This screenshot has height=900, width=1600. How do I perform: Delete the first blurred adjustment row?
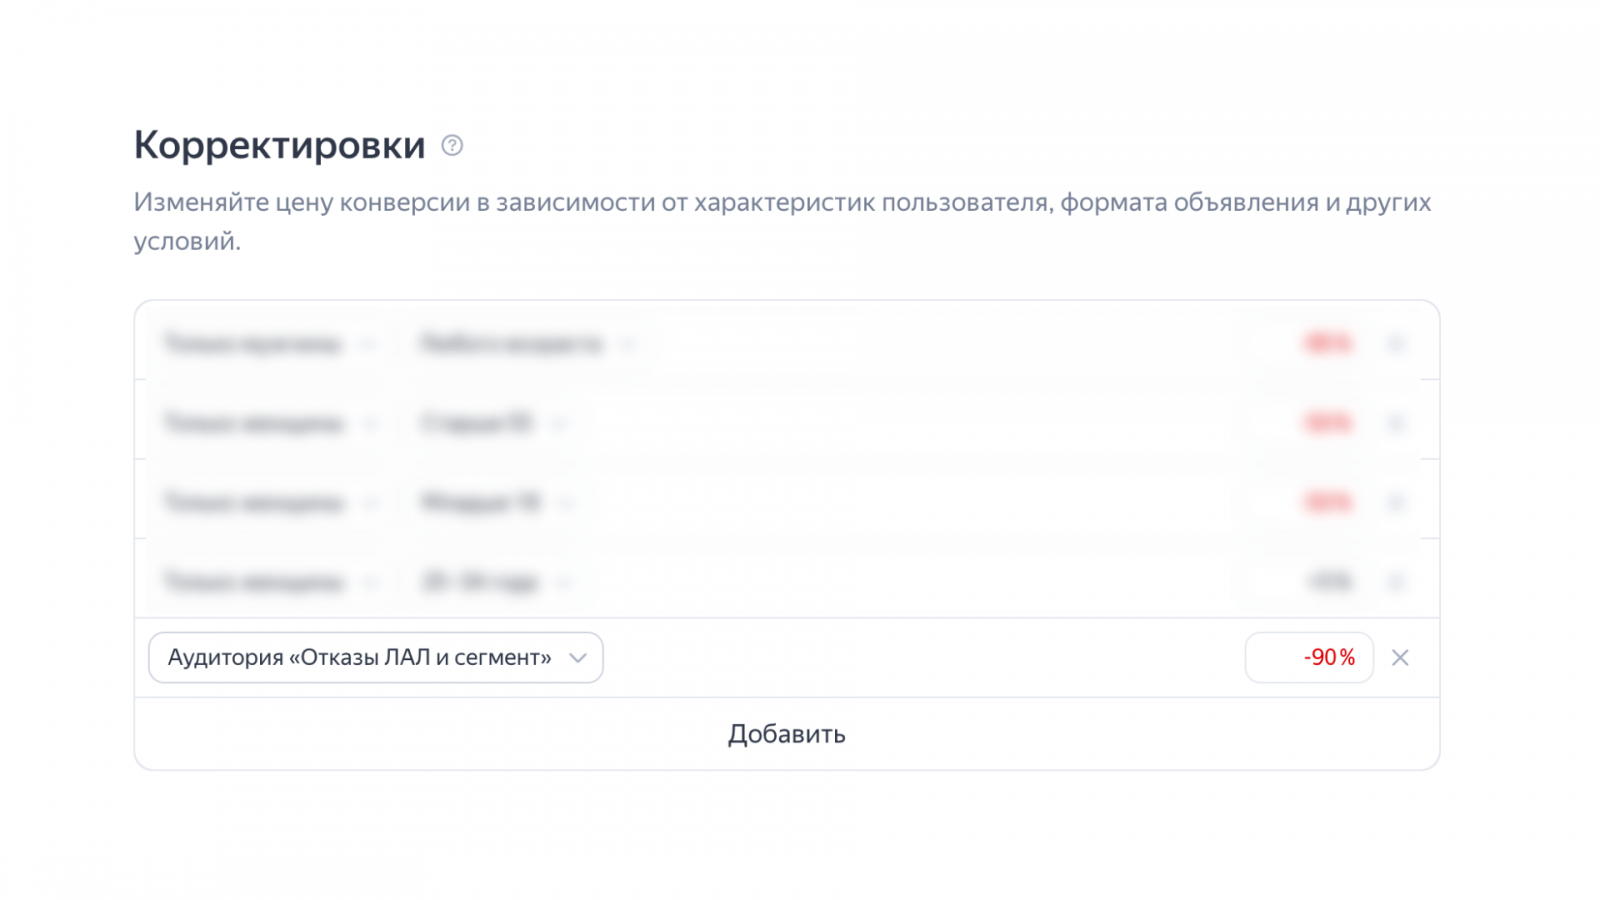(x=1397, y=344)
